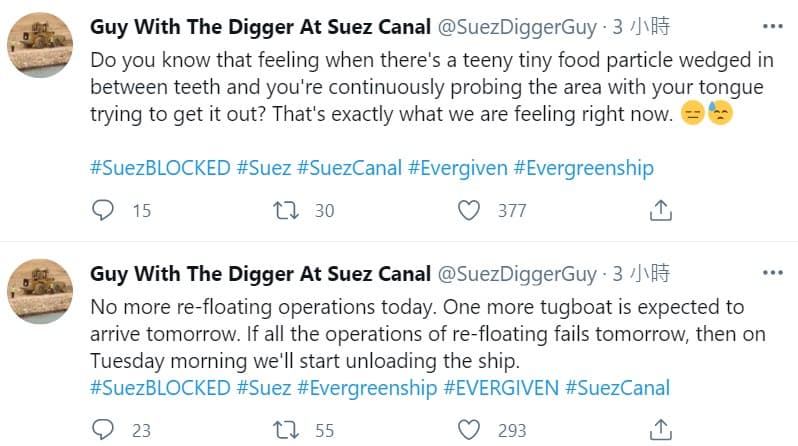Open first tweet's profile avatar
Viewport: 798px width, 446px height.
pos(40,45)
